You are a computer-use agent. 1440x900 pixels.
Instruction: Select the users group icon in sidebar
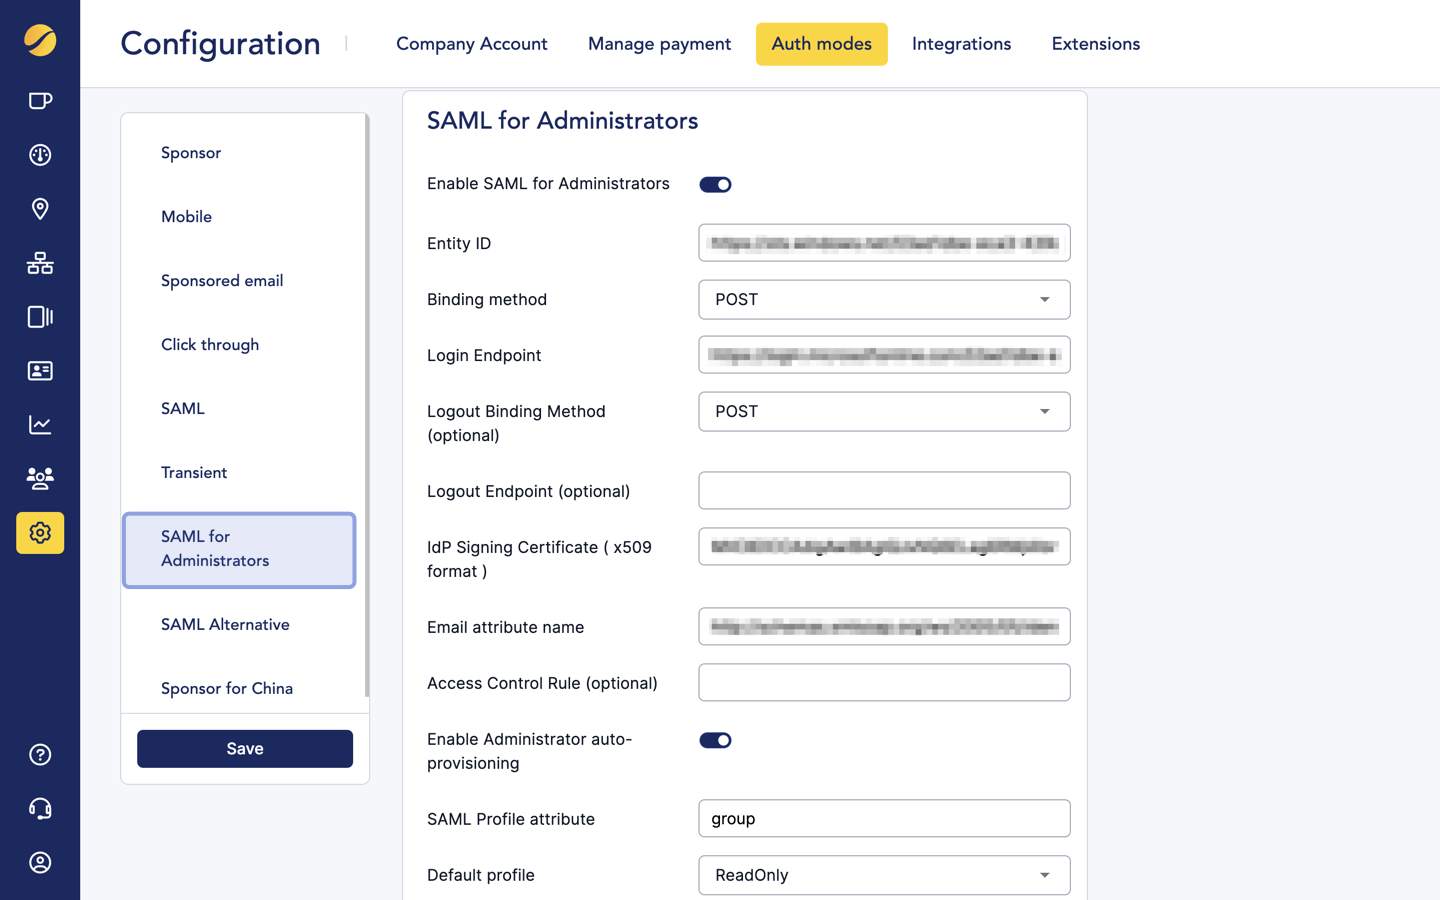coord(40,479)
